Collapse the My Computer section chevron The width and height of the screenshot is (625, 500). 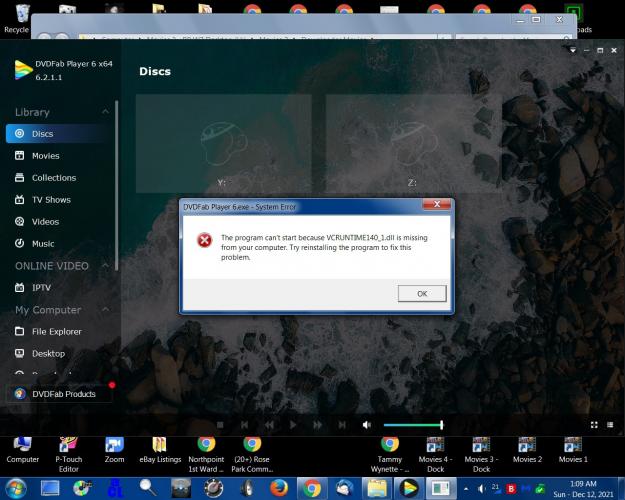tap(105, 309)
